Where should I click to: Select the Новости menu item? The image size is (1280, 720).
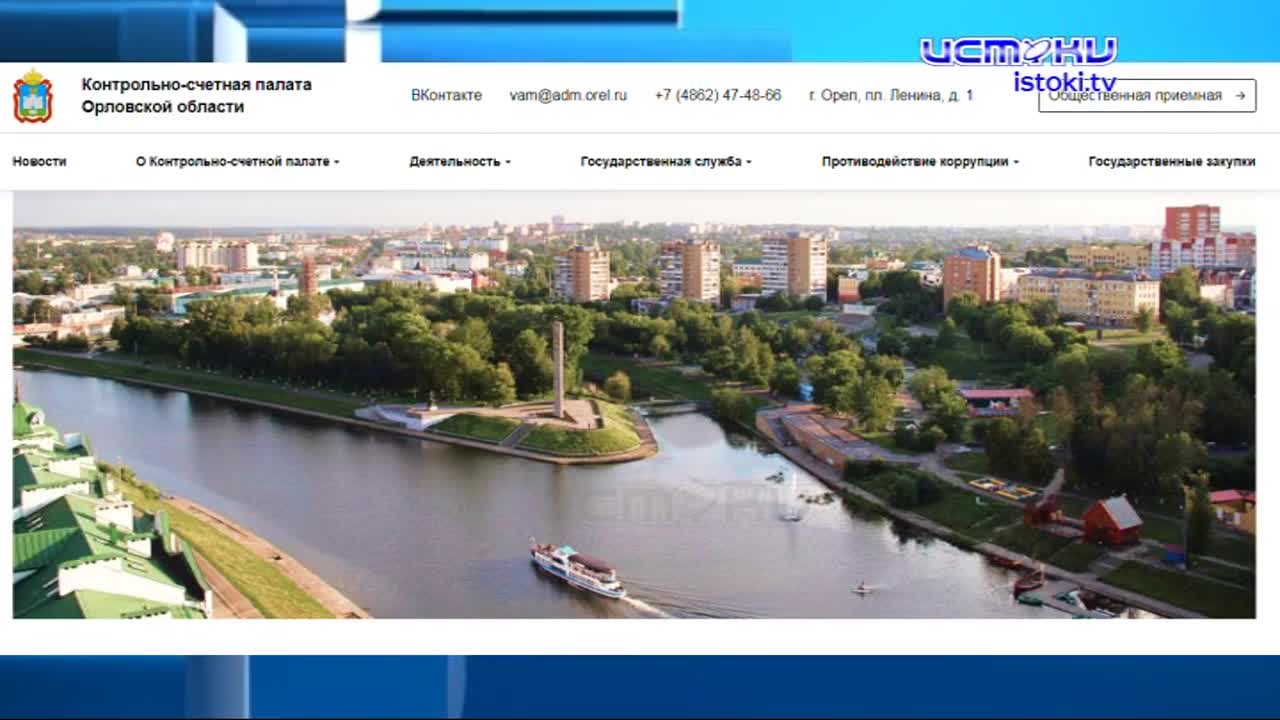click(x=40, y=160)
